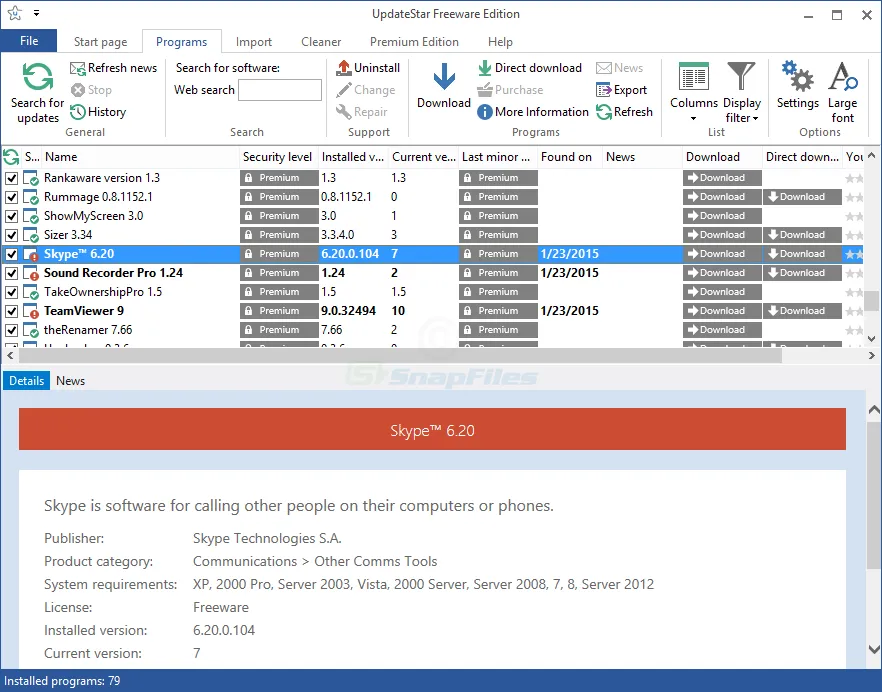Click Direct Download for Rummage row
Image resolution: width=882 pixels, height=692 pixels.
pyautogui.click(x=802, y=197)
